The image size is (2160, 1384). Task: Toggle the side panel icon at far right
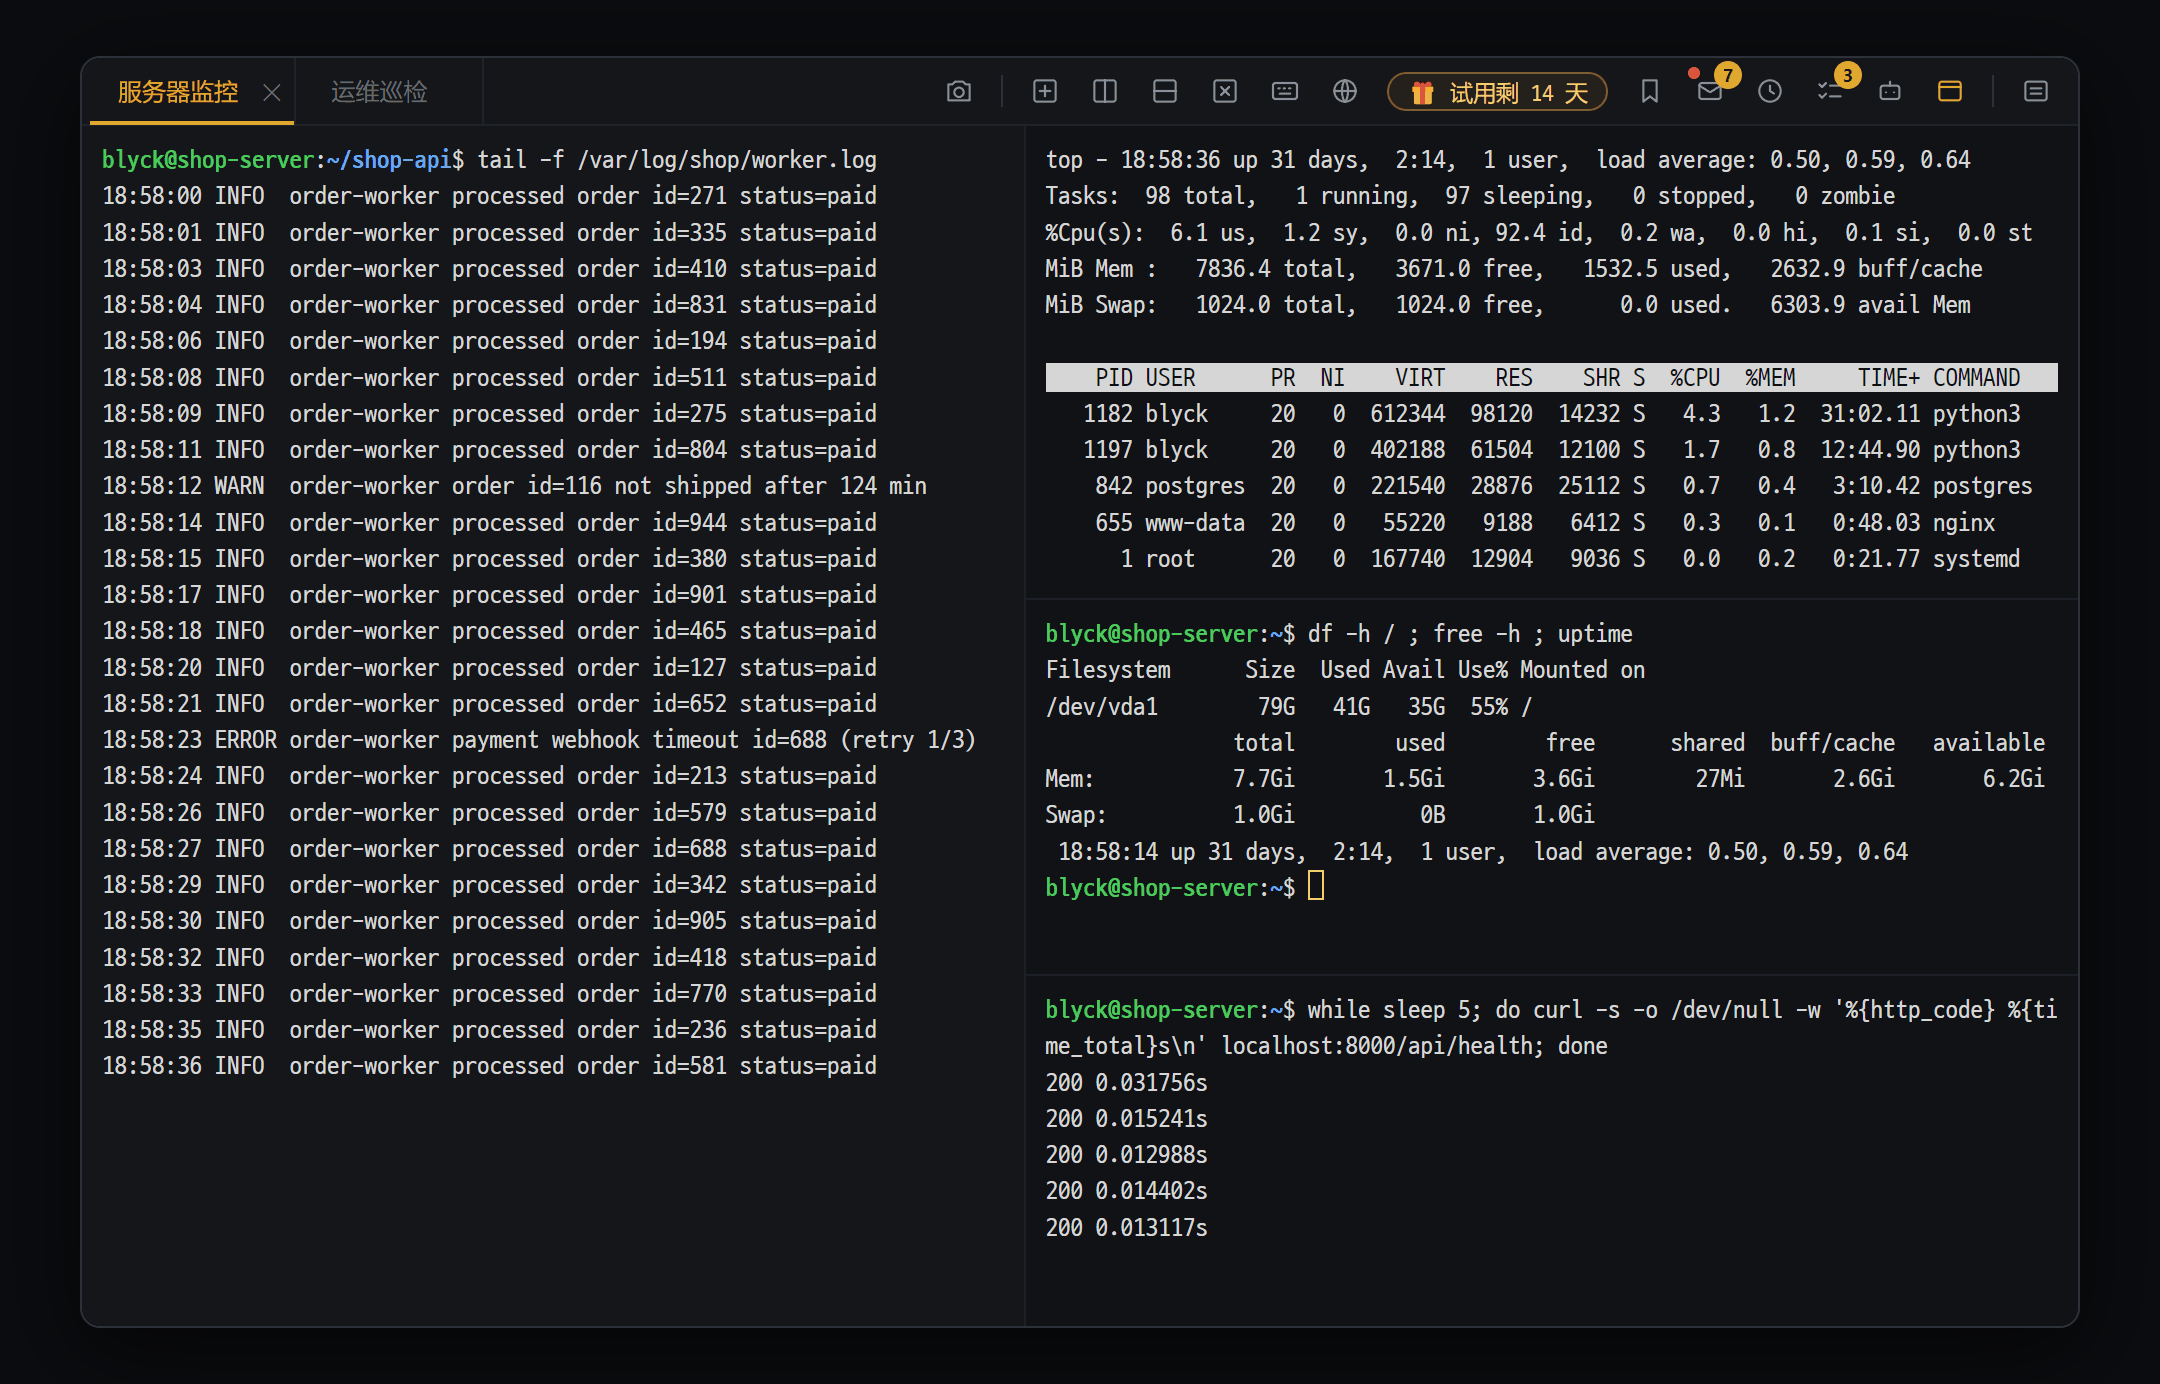(x=2035, y=92)
